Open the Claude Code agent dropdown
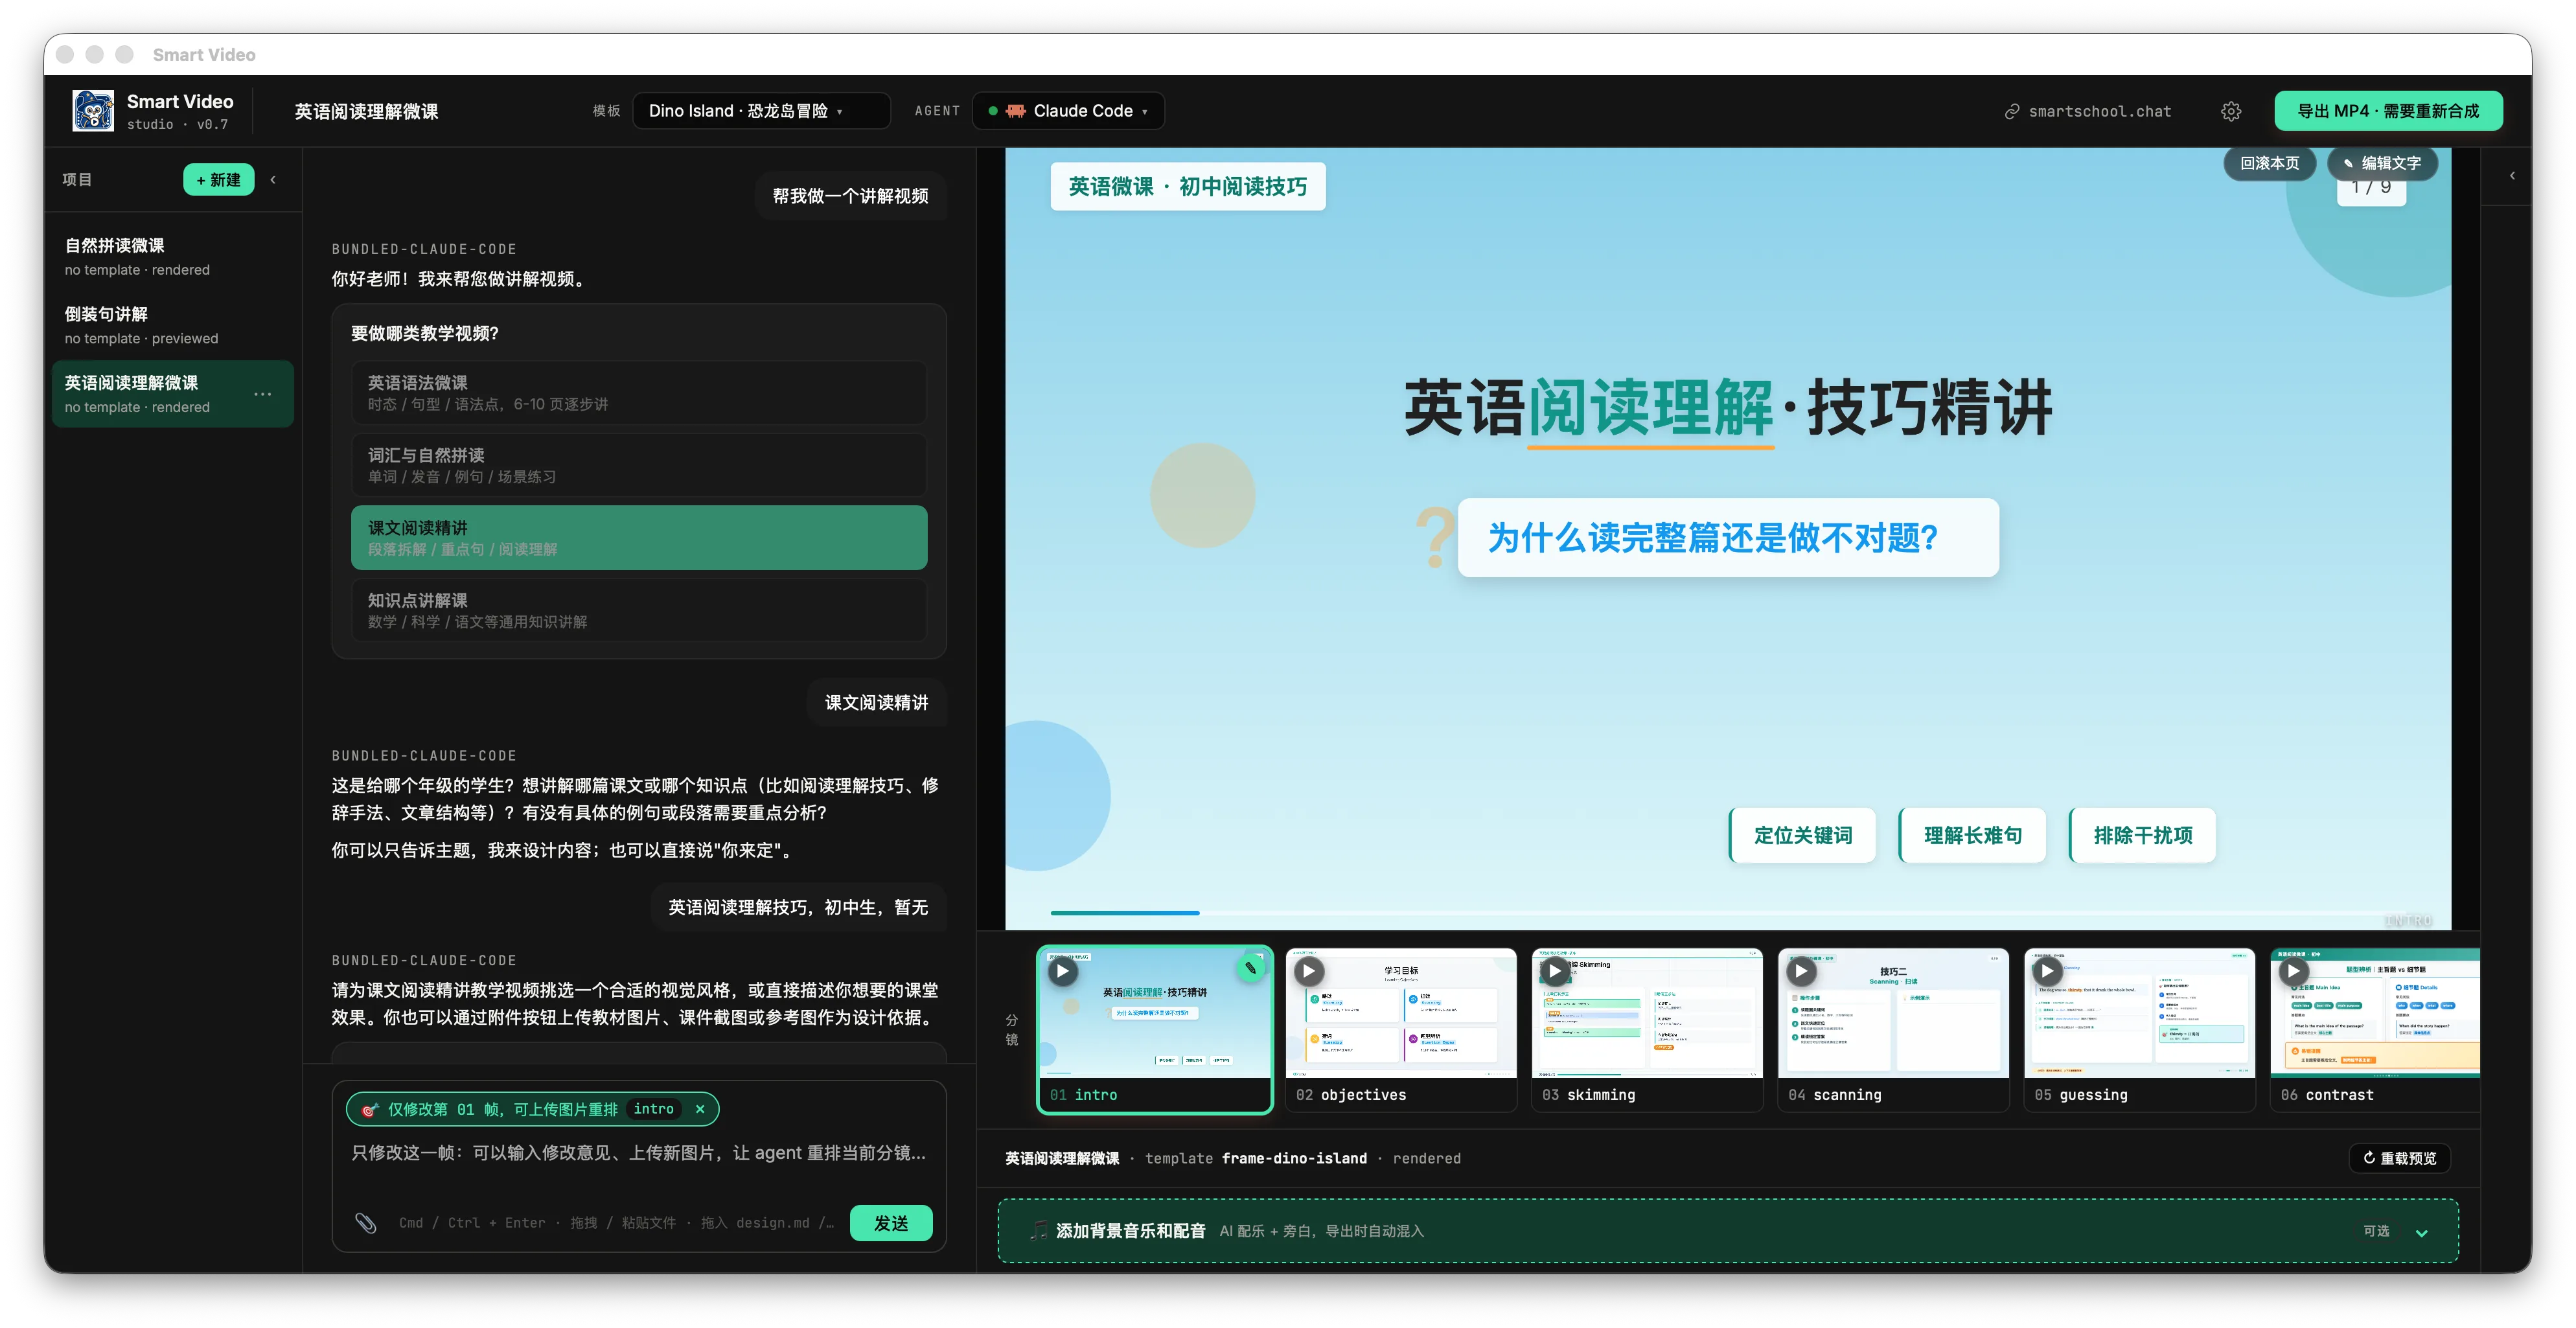Image resolution: width=2576 pixels, height=1328 pixels. [1069, 111]
